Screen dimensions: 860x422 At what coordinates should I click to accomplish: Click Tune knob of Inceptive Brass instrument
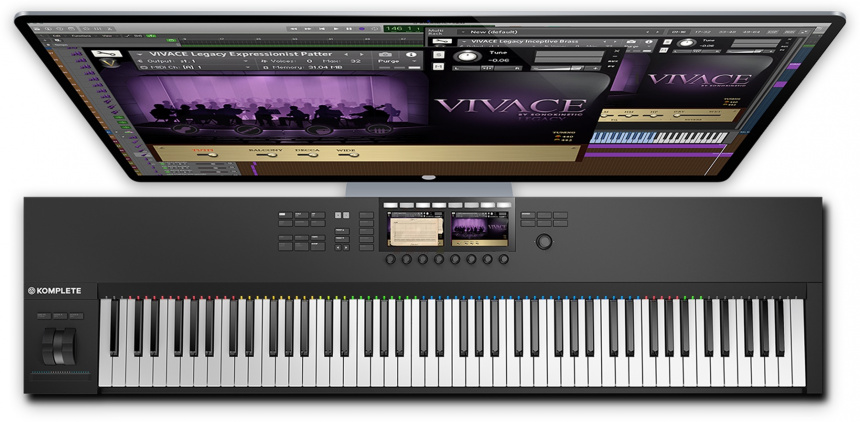tap(686, 42)
